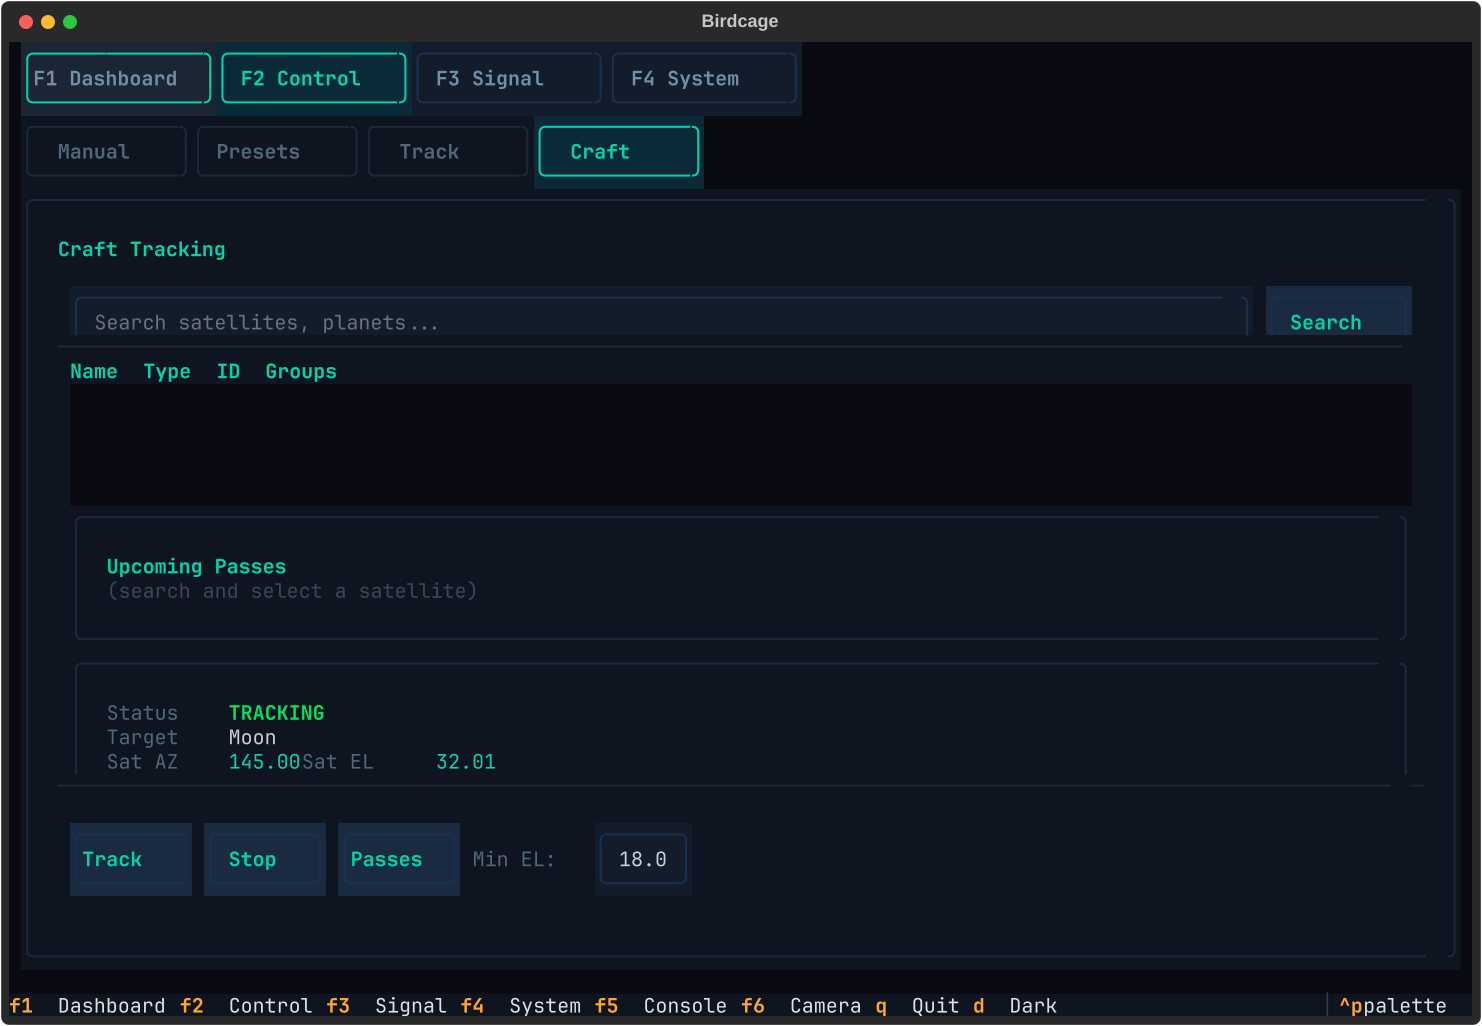Go to the F4 System tab
1482x1026 pixels.
click(x=704, y=78)
